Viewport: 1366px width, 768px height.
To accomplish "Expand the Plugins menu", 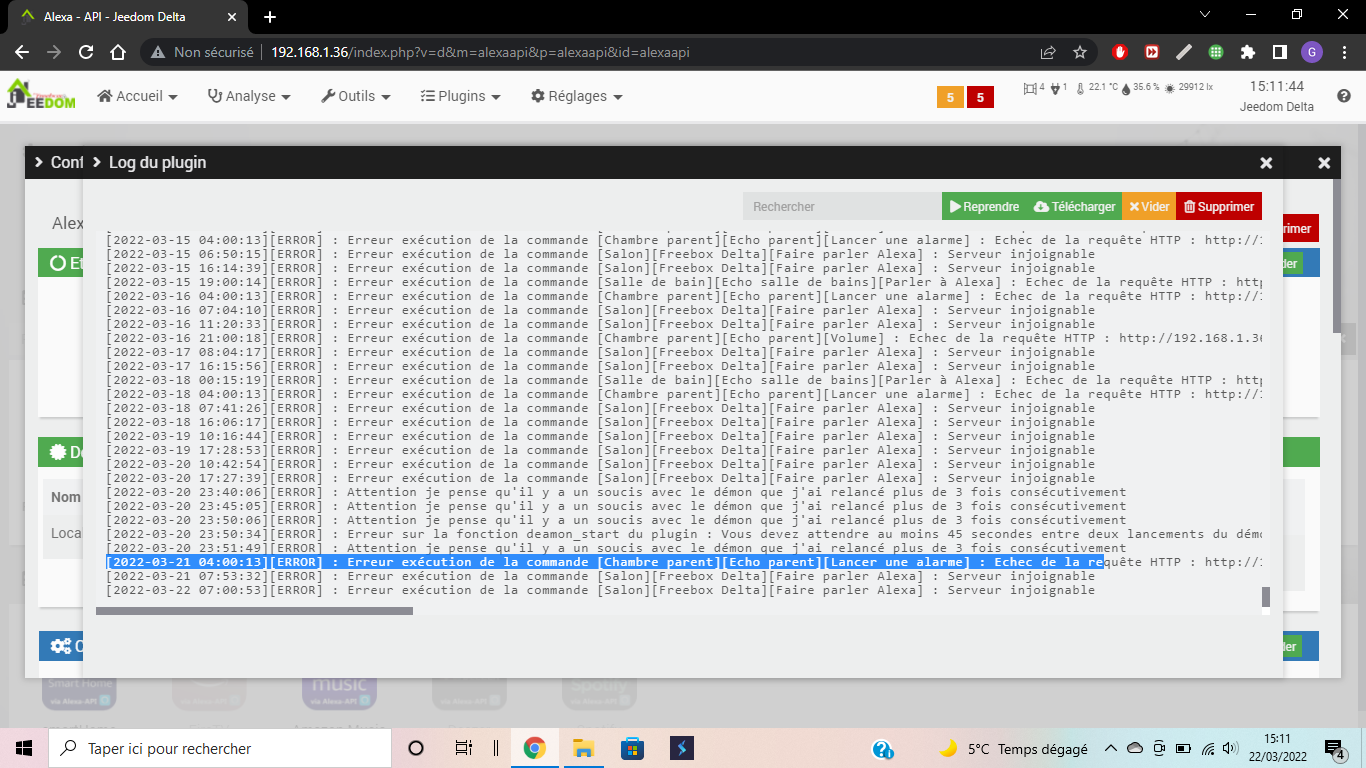I will (460, 96).
